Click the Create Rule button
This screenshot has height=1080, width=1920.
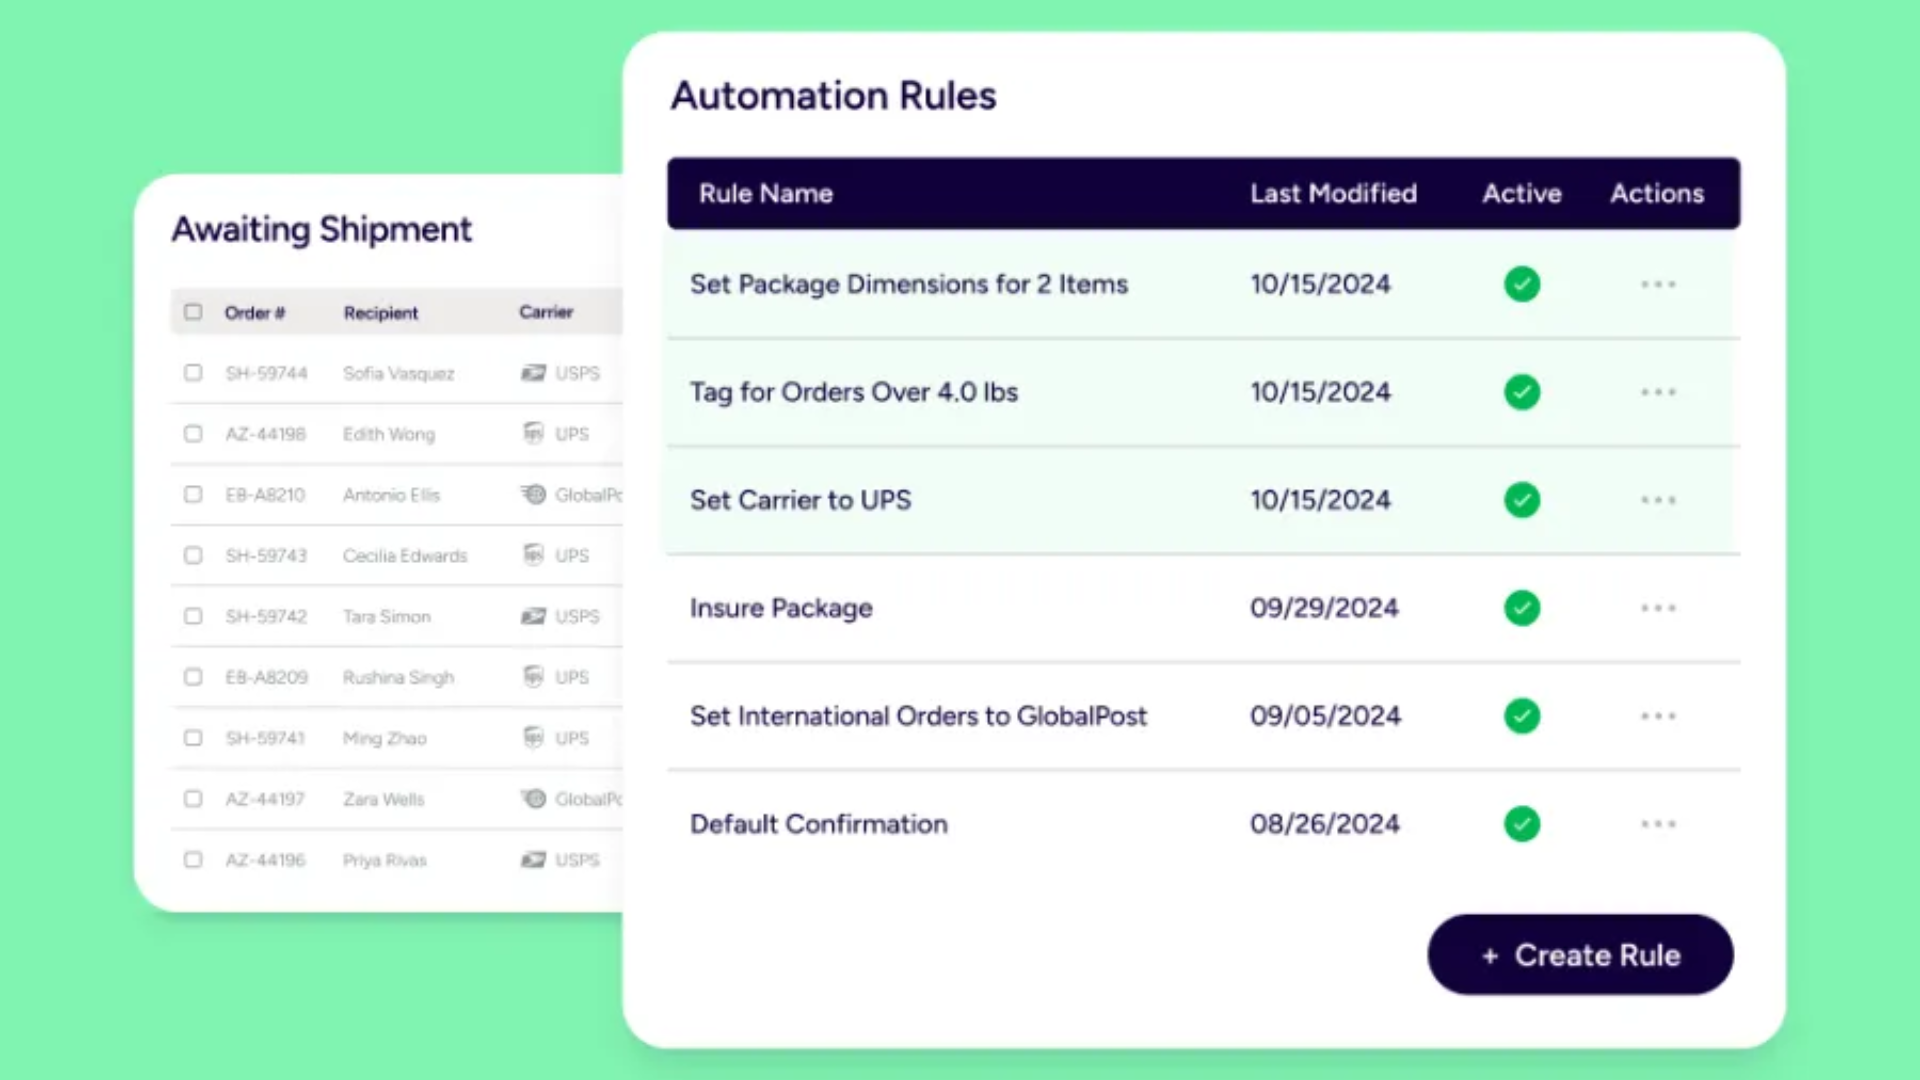click(x=1580, y=955)
